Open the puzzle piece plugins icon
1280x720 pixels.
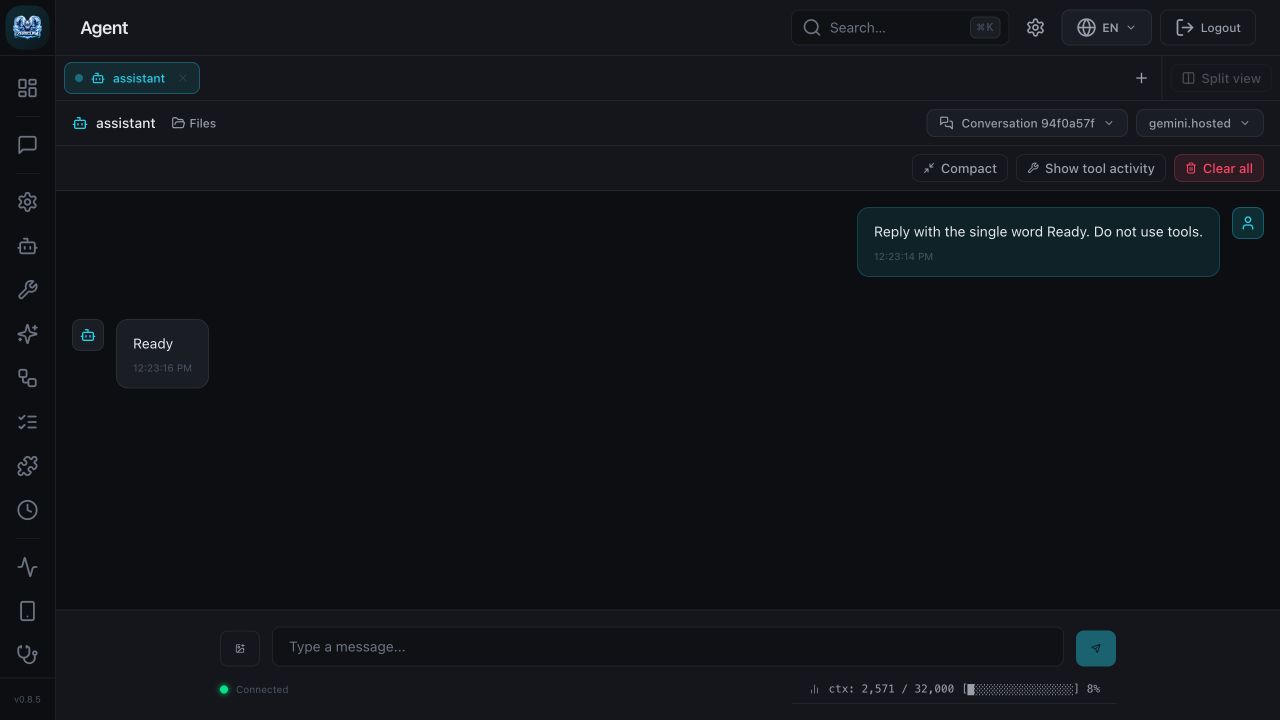pos(27,466)
